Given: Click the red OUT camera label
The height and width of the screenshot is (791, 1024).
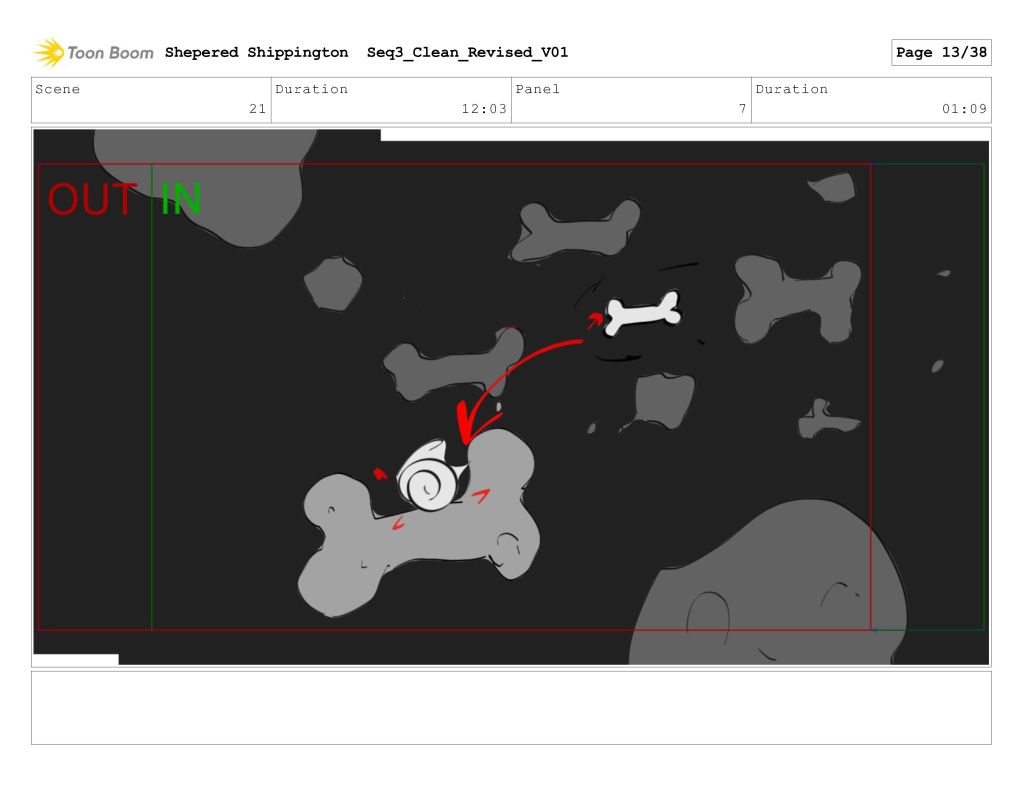Looking at the screenshot, I should click(x=92, y=200).
